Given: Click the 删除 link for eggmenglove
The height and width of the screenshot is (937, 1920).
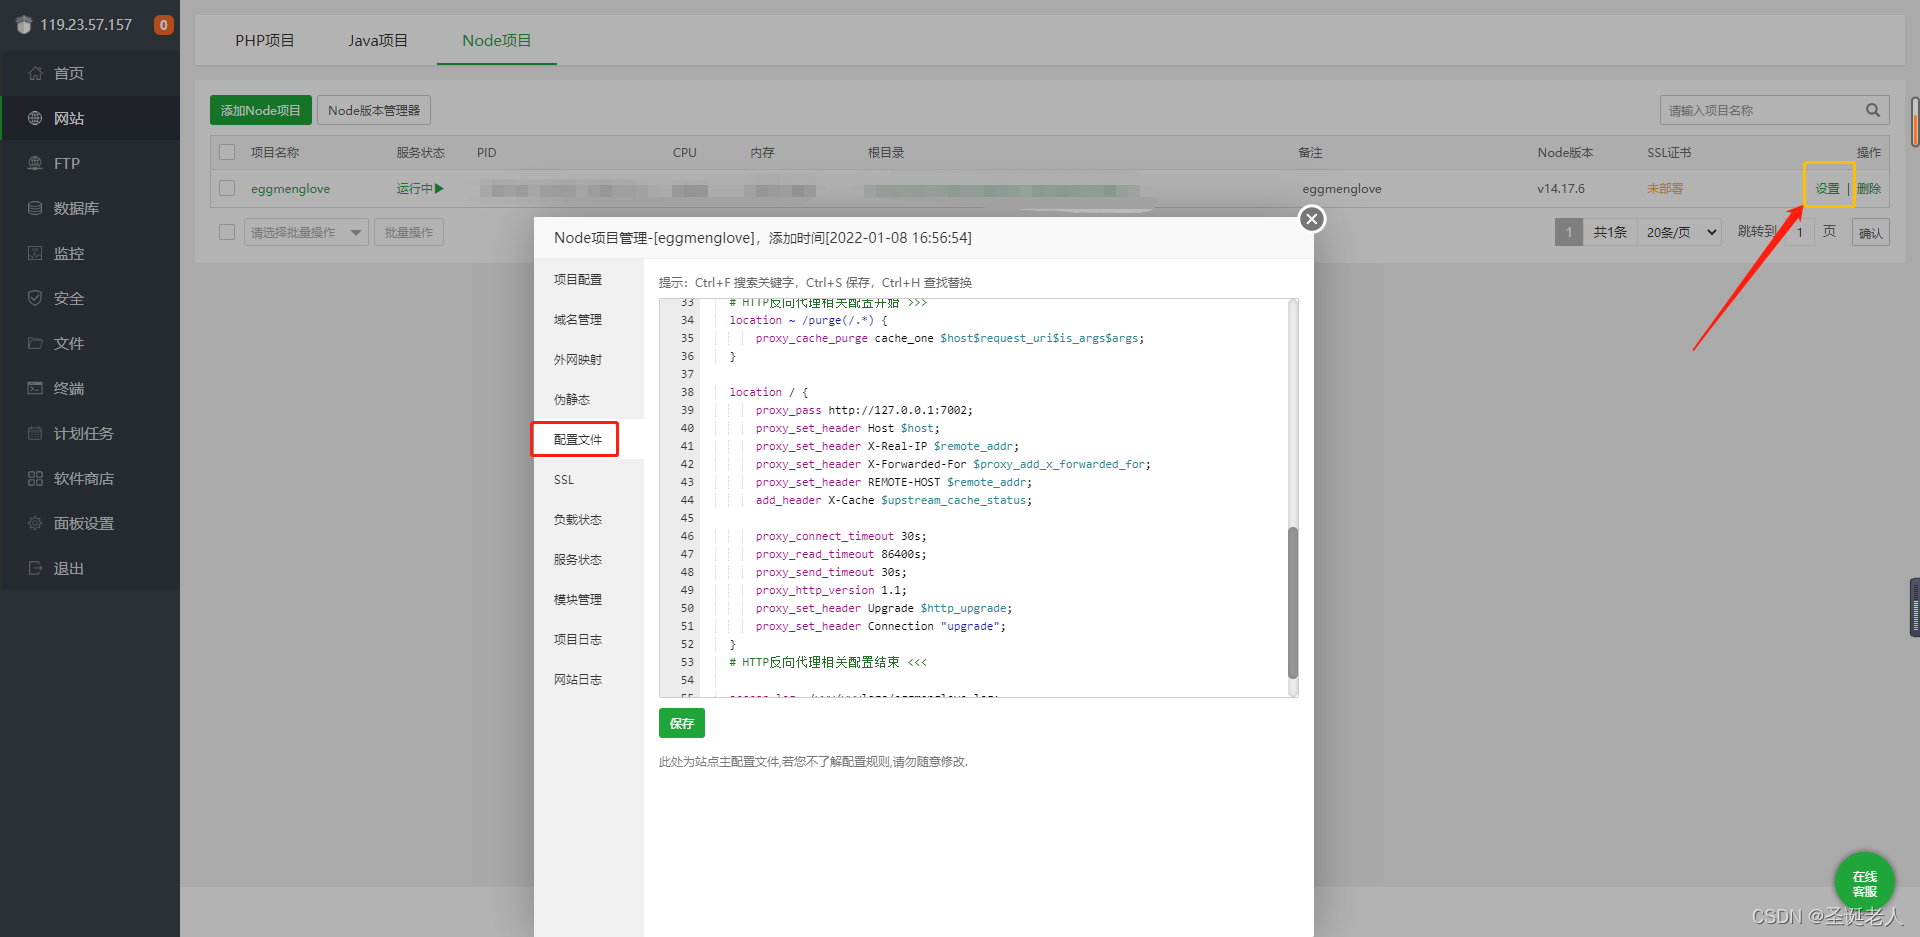Looking at the screenshot, I should pos(1868,188).
